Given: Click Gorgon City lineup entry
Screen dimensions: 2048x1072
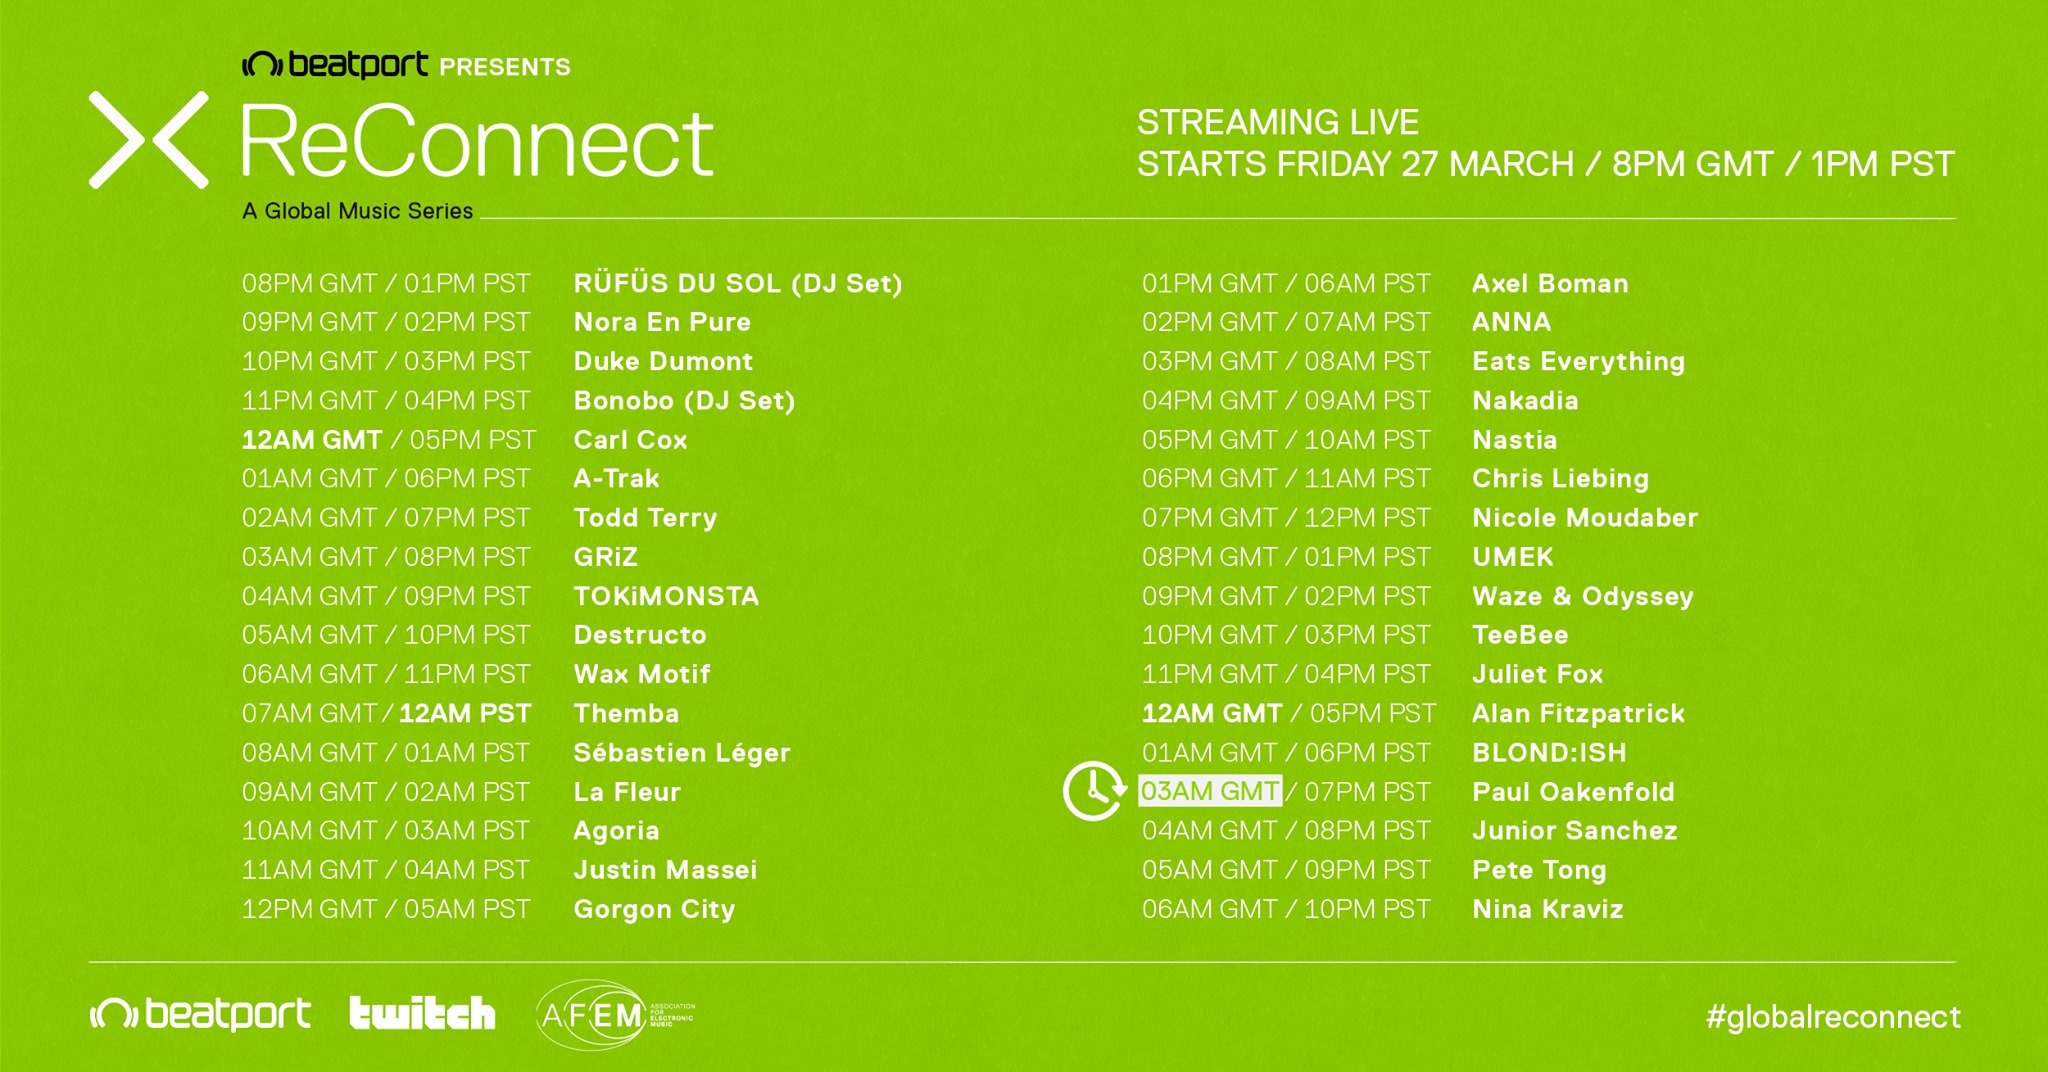Looking at the screenshot, I should pos(654,910).
